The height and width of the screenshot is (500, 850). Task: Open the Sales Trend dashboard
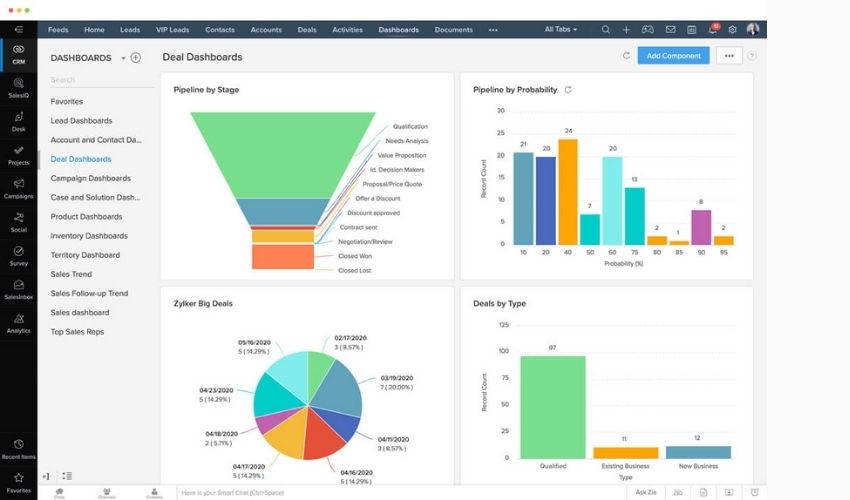71,274
